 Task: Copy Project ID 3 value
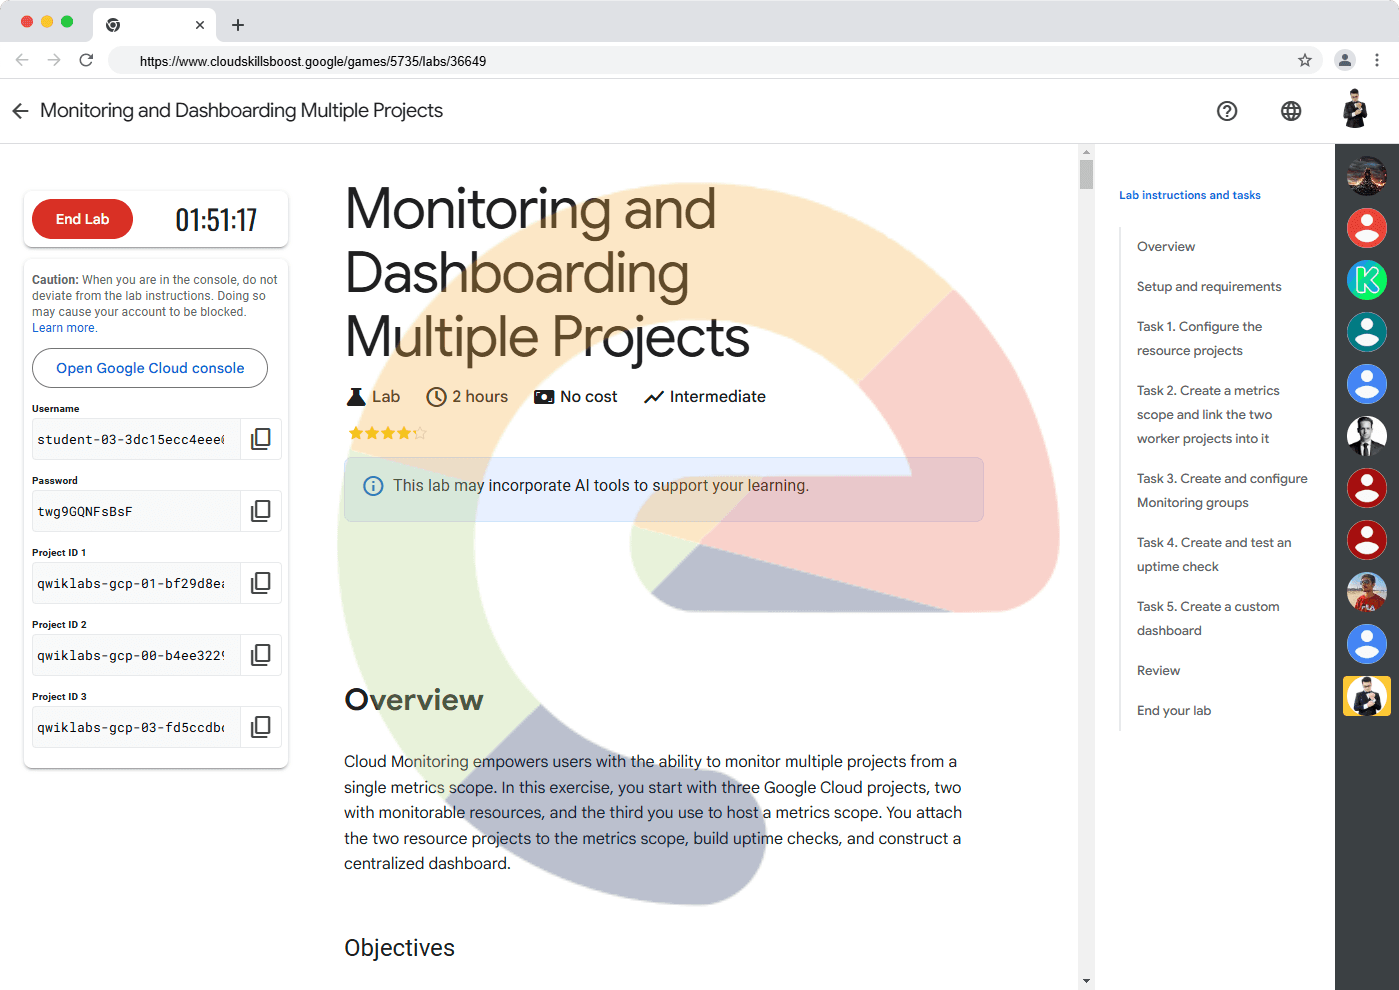260,727
